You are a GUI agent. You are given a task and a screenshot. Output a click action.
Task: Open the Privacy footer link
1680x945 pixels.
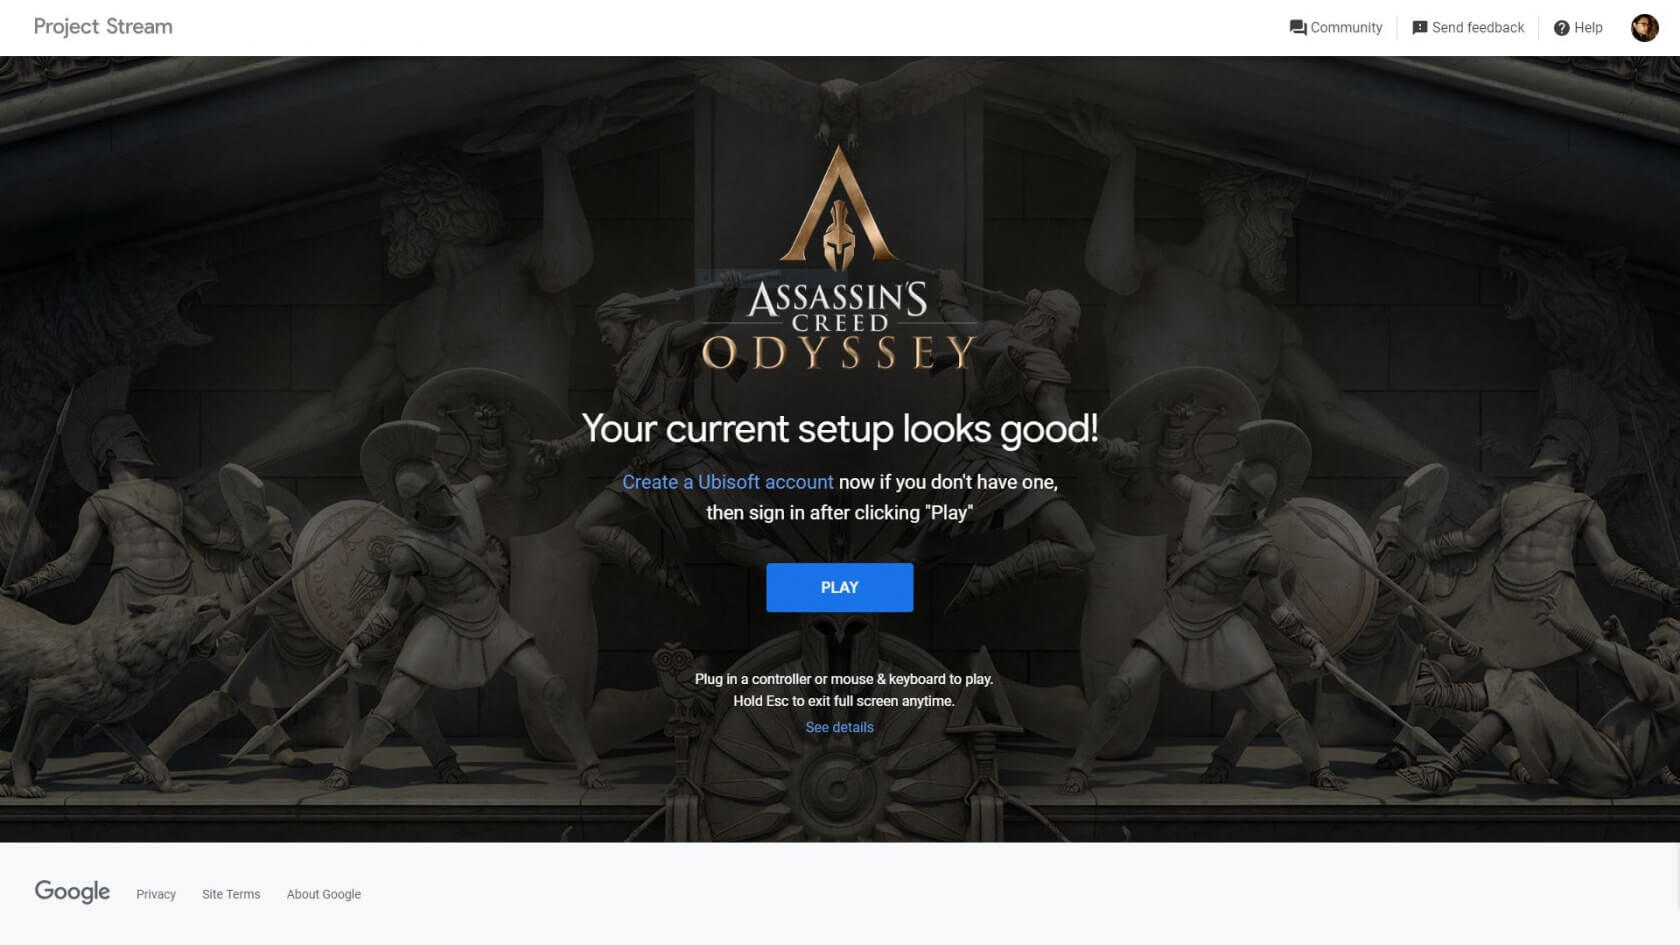click(x=156, y=894)
